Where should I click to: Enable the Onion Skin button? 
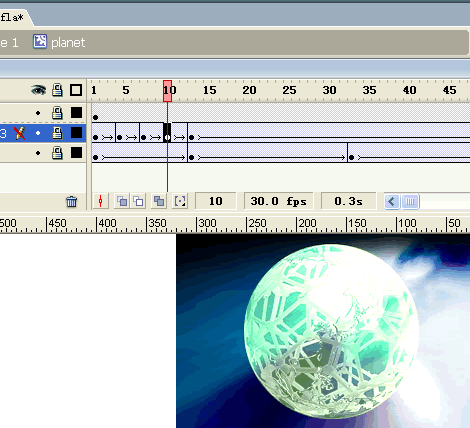tap(122, 201)
